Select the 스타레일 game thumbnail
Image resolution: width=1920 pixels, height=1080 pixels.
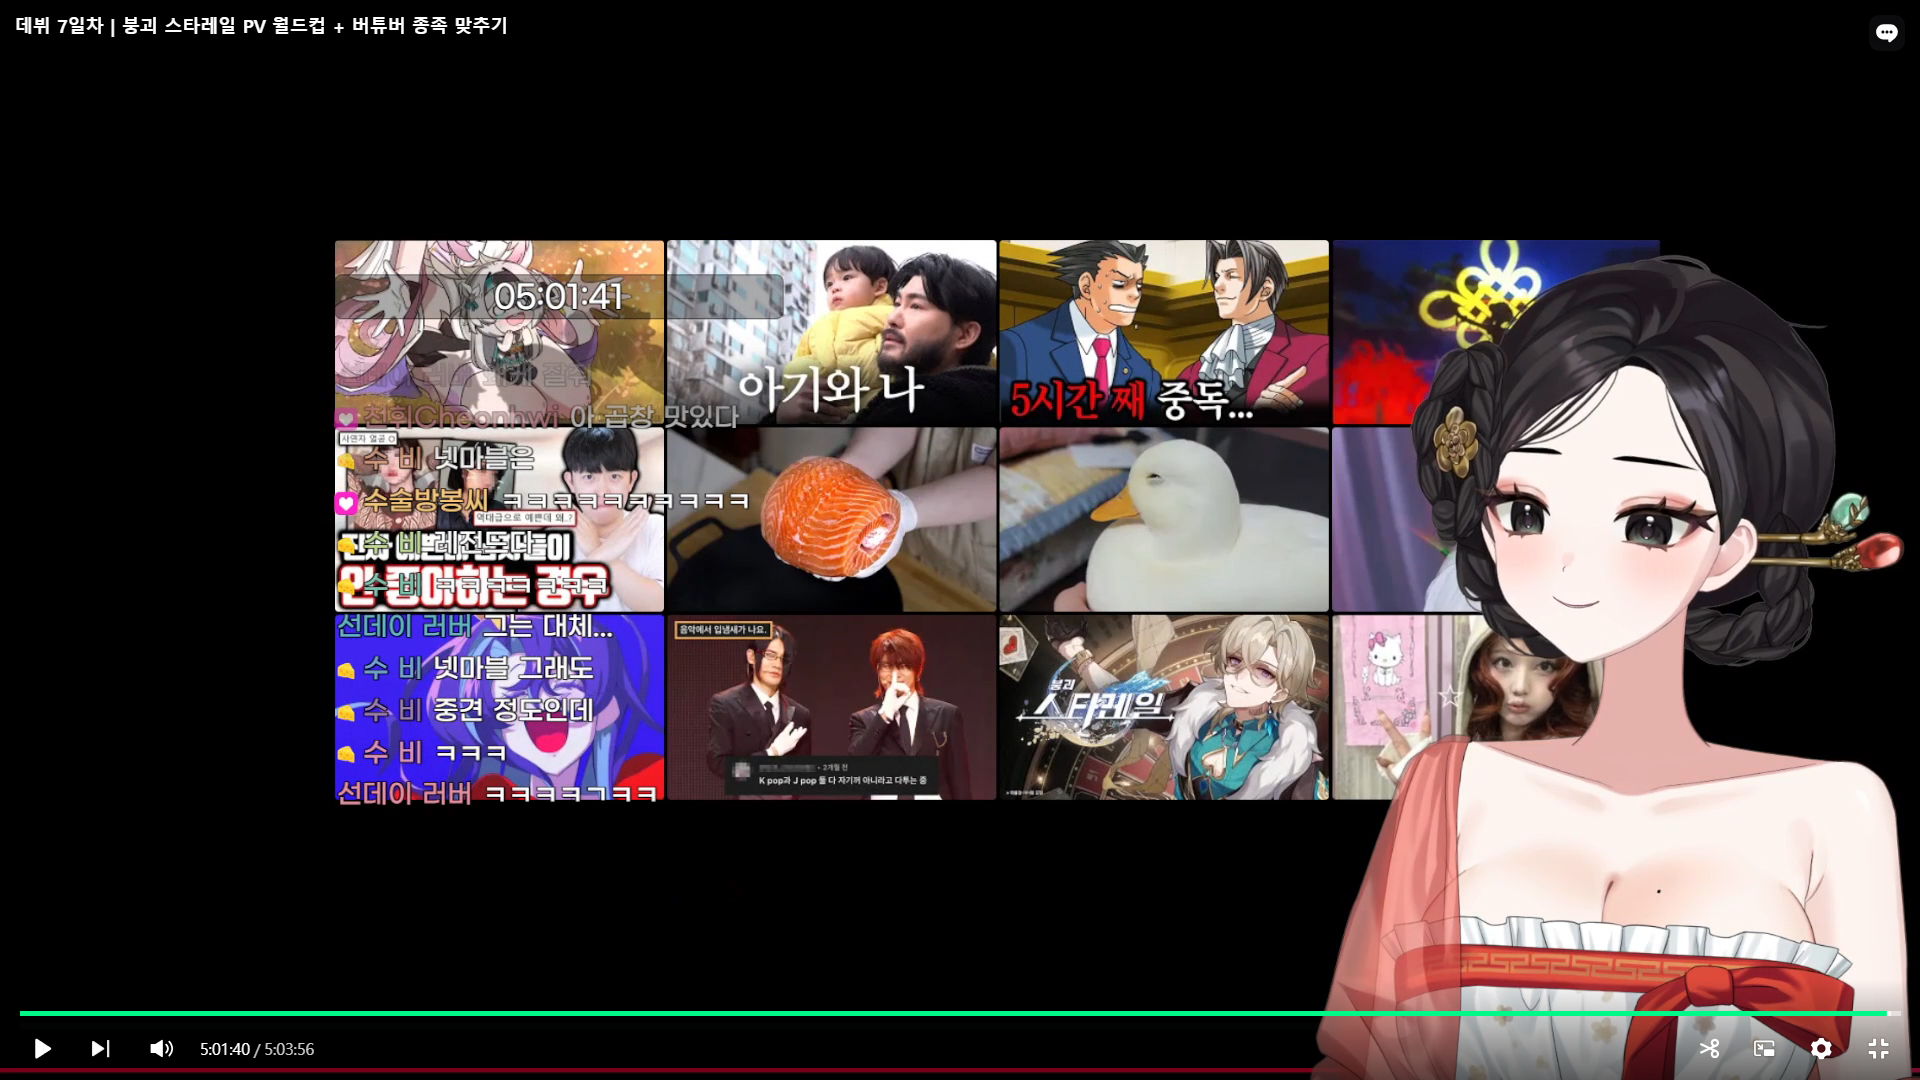1163,707
